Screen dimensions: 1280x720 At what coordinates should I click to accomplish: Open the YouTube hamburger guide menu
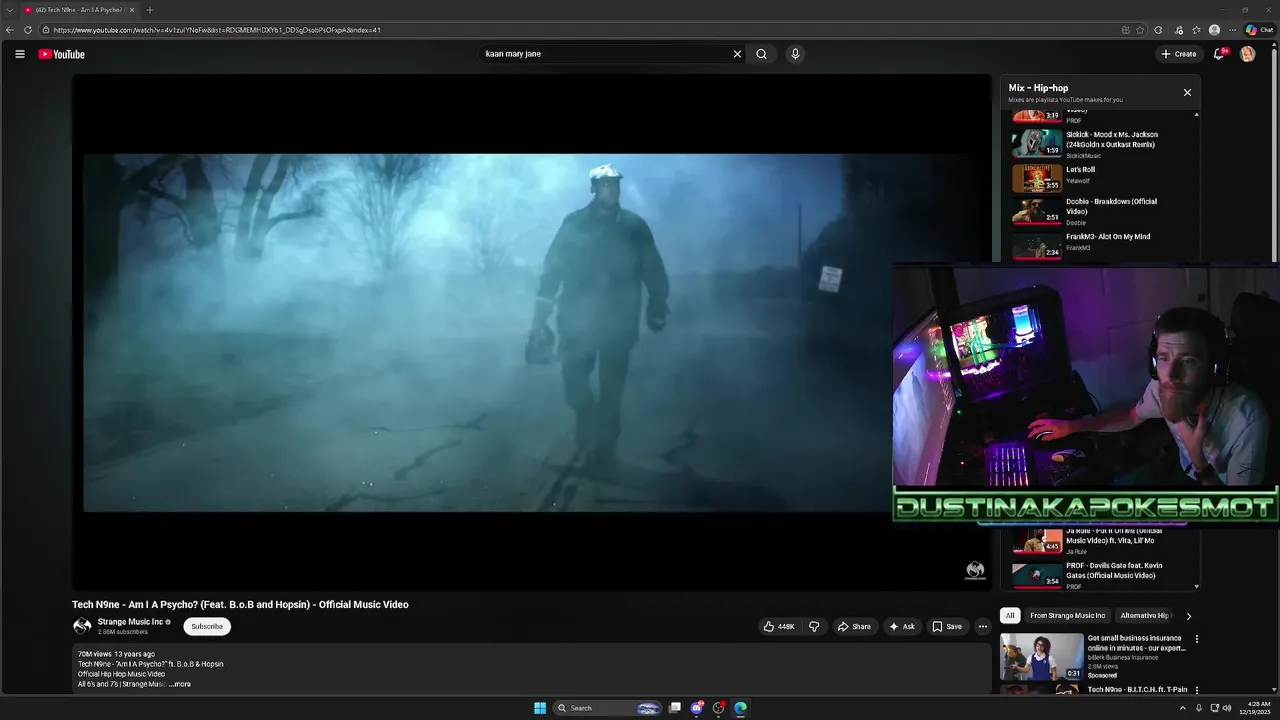click(x=20, y=54)
